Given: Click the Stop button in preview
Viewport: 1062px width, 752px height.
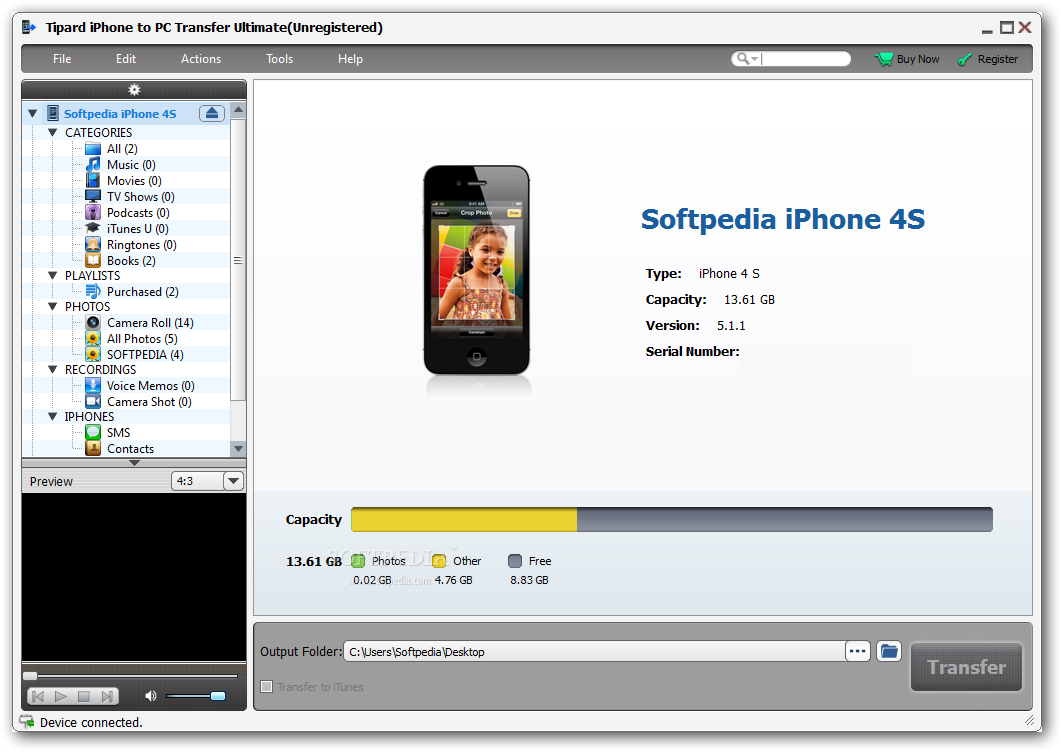Looking at the screenshot, I should coord(83,696).
